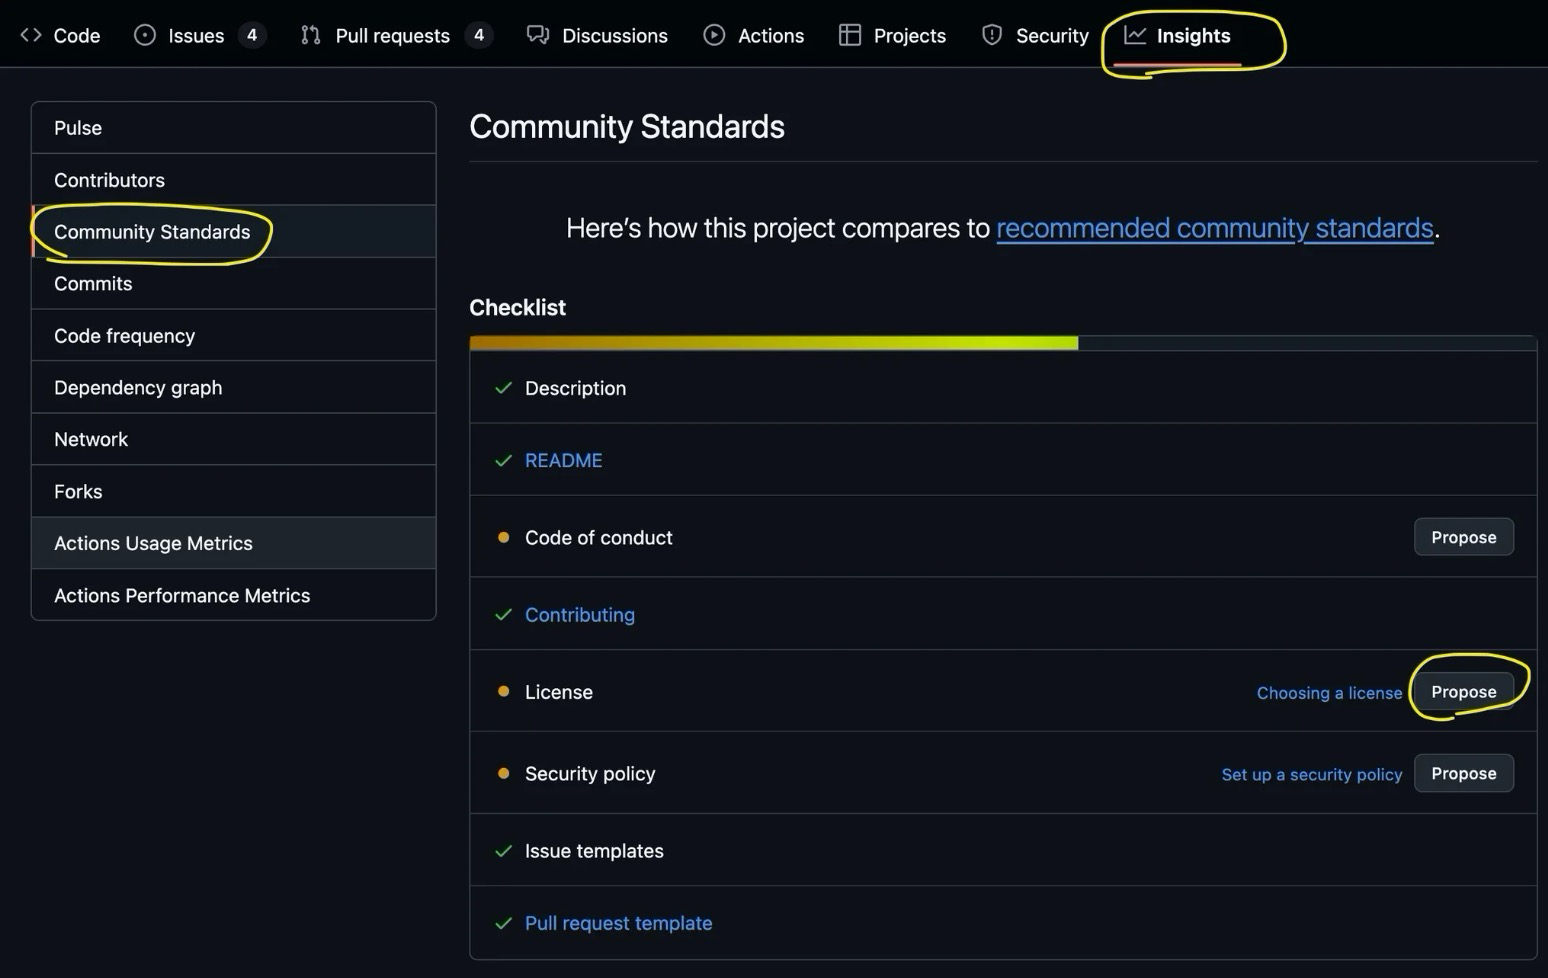Click the Discussions speech bubble icon

coord(538,35)
